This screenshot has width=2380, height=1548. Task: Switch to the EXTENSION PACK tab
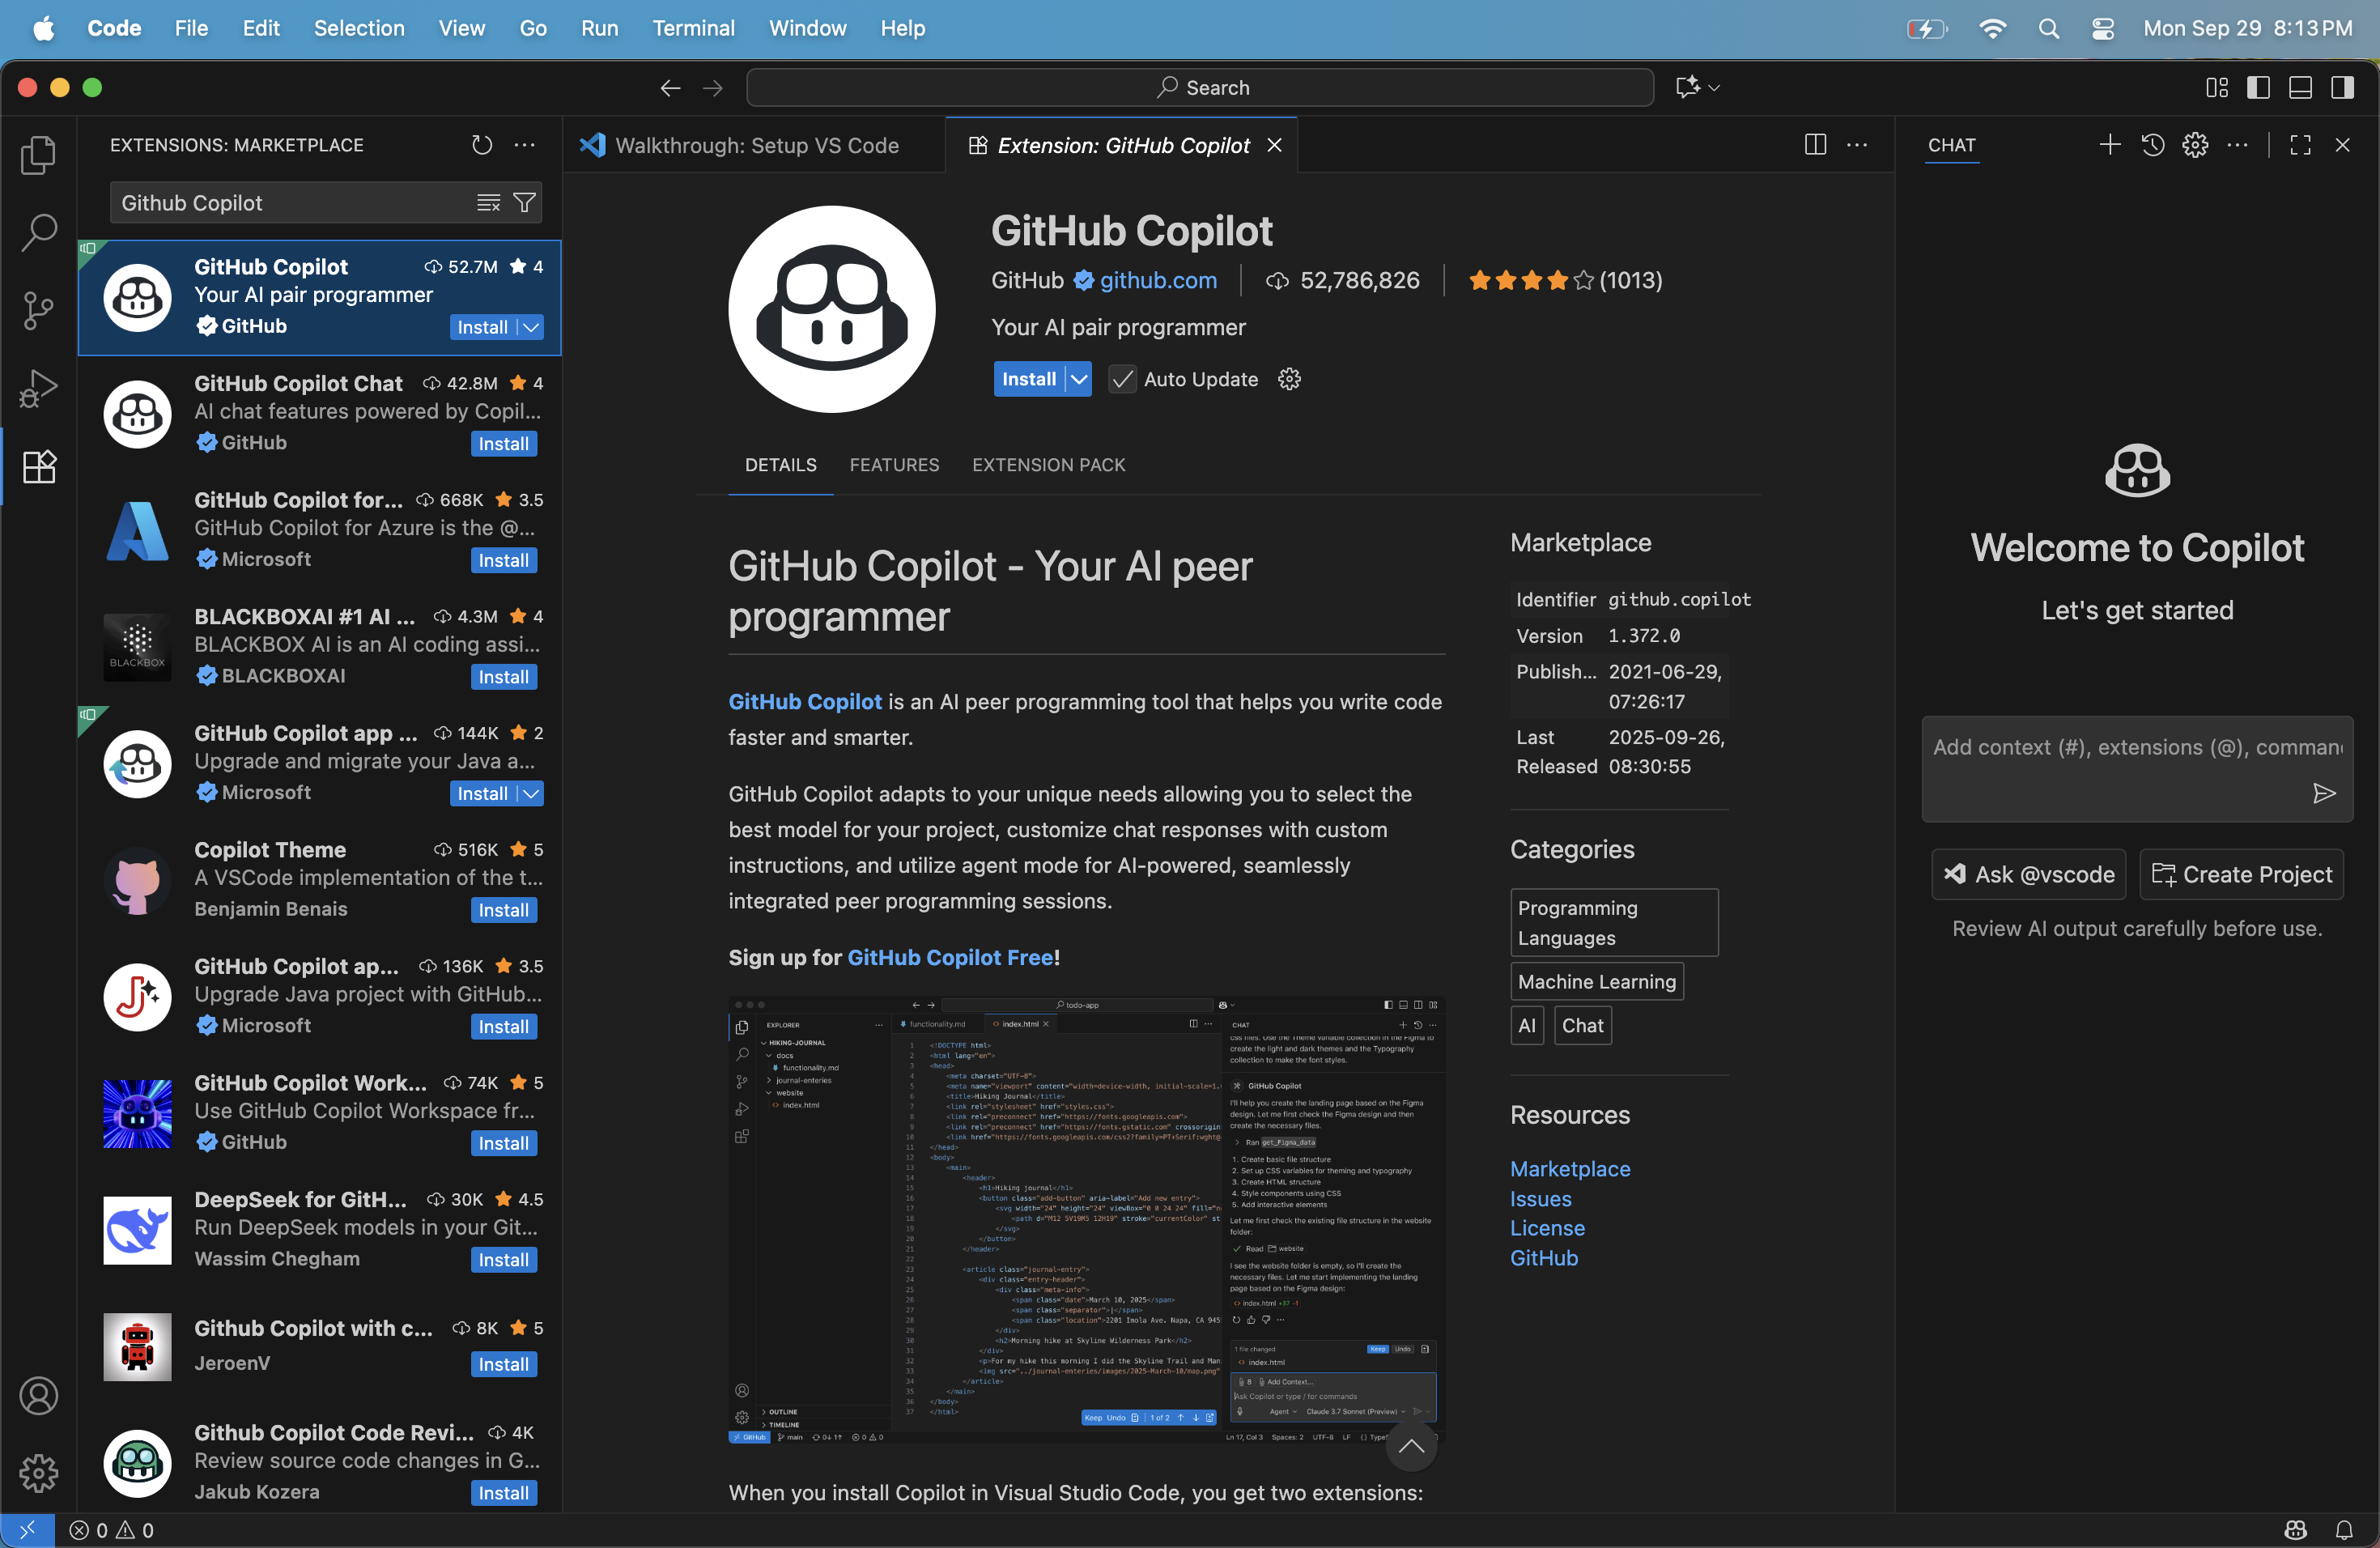(x=1048, y=465)
